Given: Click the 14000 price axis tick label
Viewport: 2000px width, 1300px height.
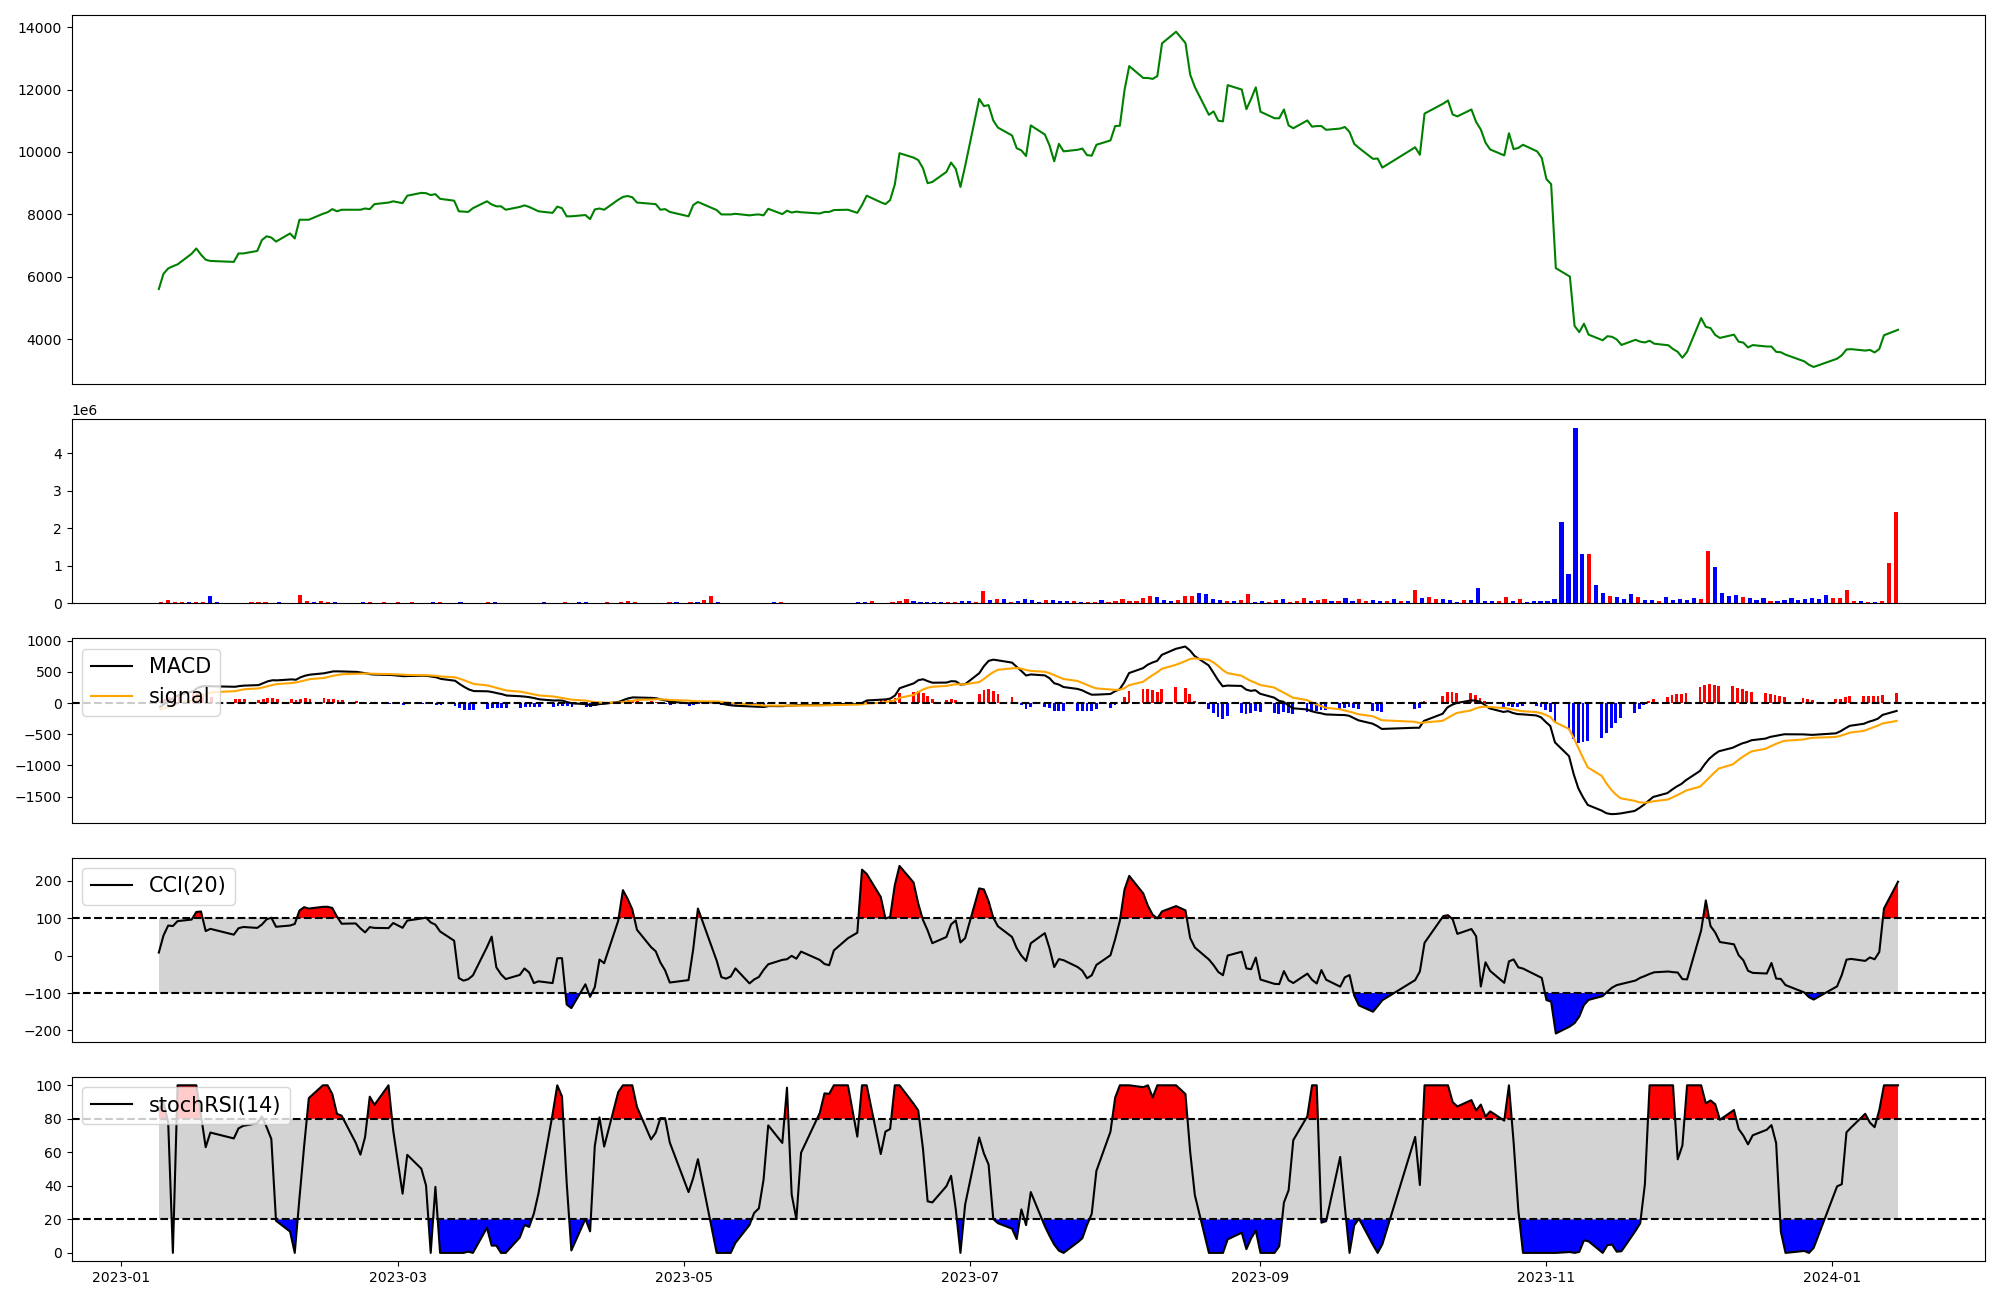Looking at the screenshot, I should click(40, 28).
